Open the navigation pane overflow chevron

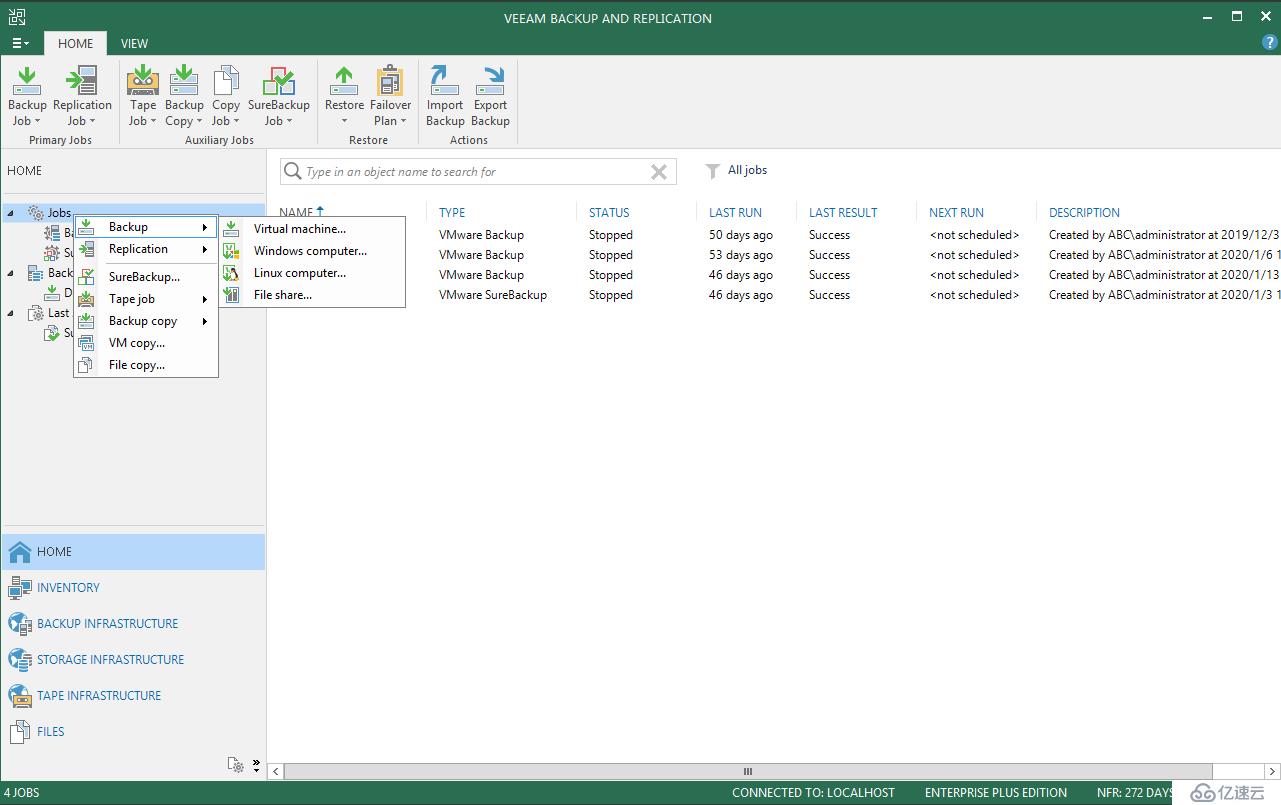point(256,765)
